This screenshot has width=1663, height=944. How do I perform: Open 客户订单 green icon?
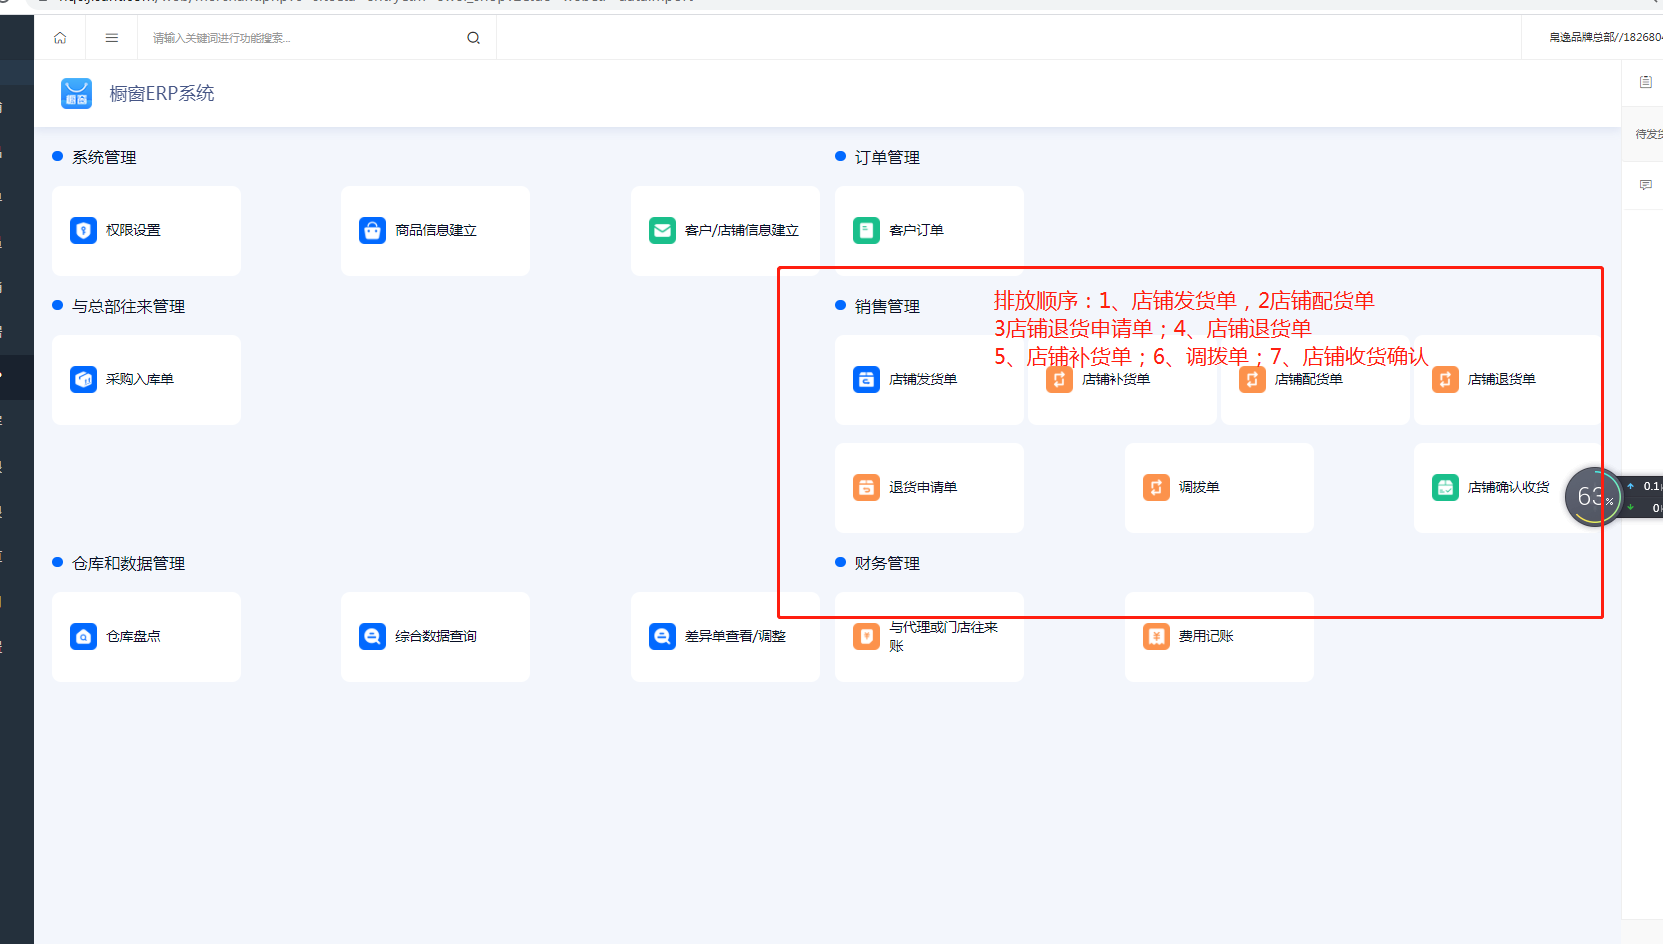coord(866,231)
